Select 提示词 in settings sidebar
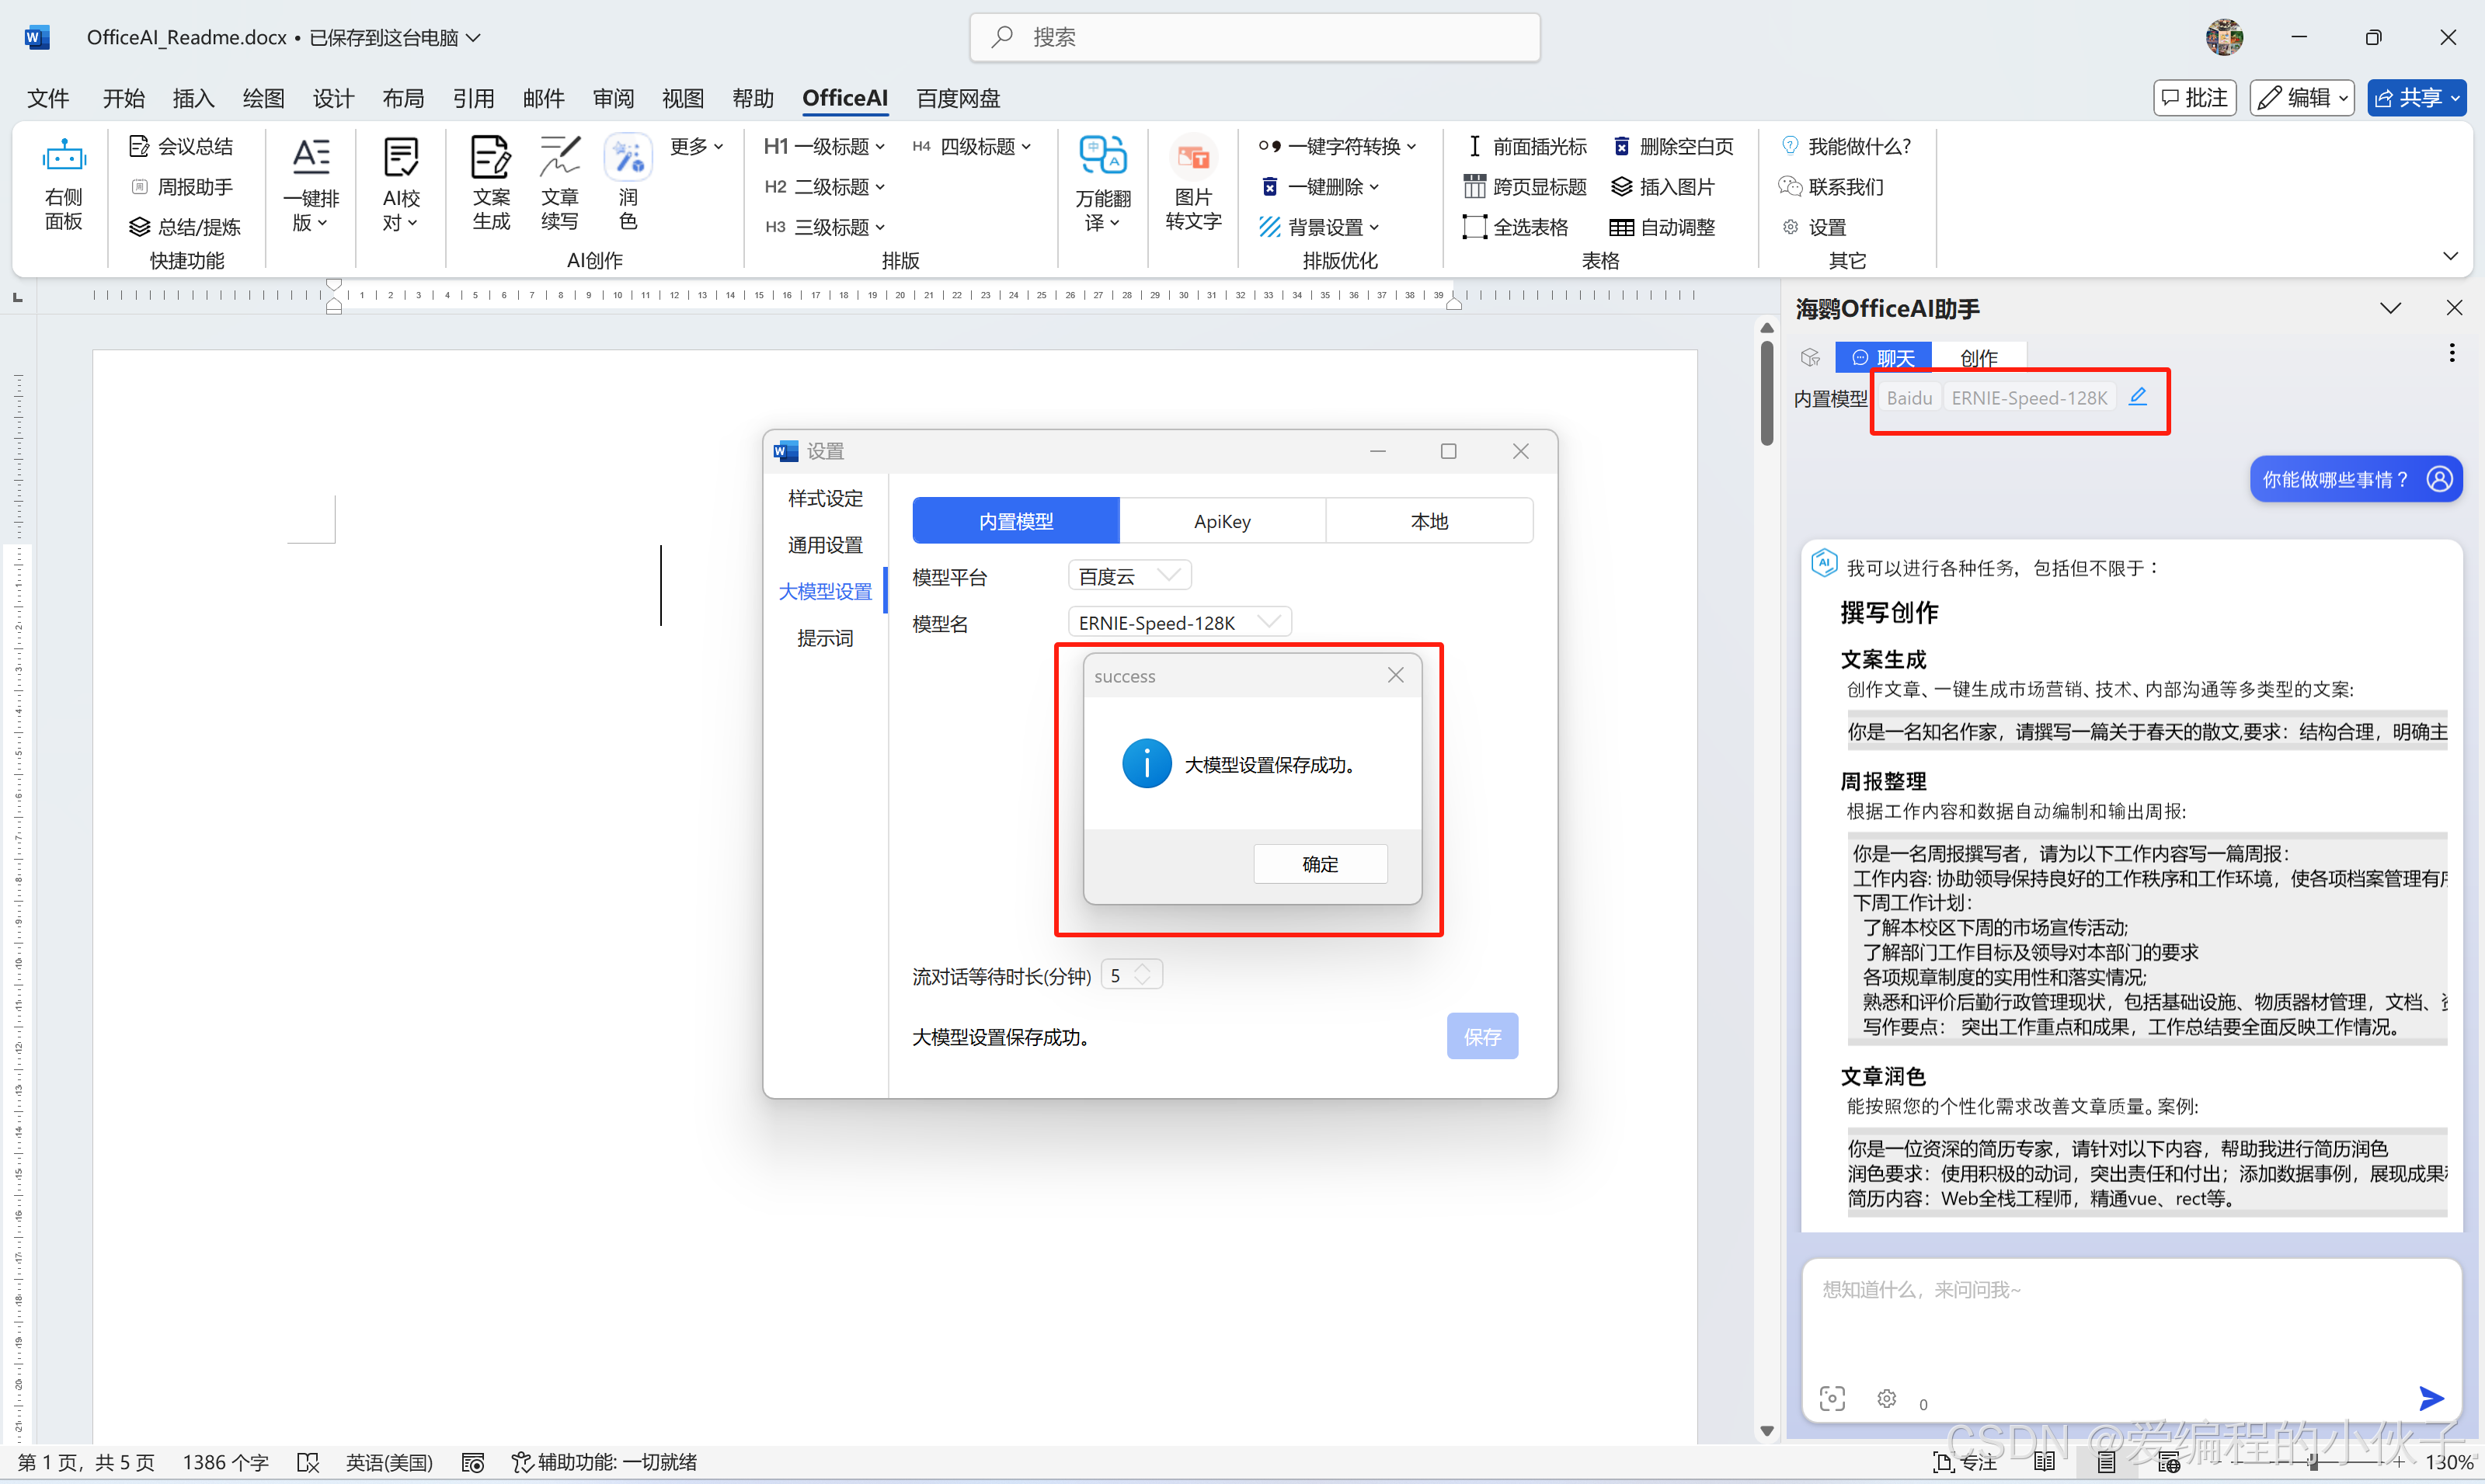This screenshot has width=2485, height=1484. pos(825,638)
